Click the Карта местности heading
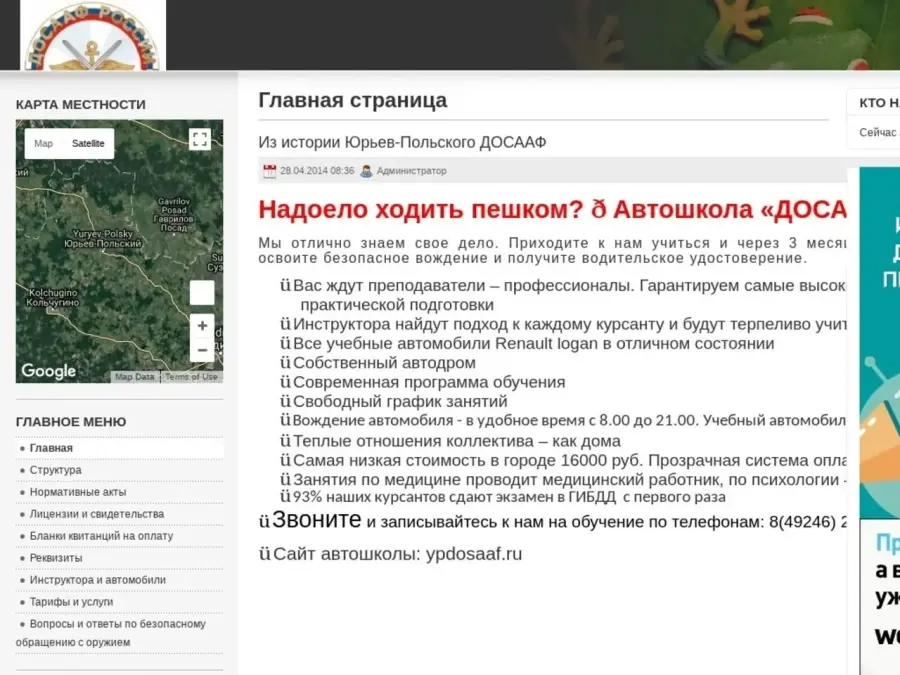Viewport: 900px width, 675px height. (x=81, y=105)
